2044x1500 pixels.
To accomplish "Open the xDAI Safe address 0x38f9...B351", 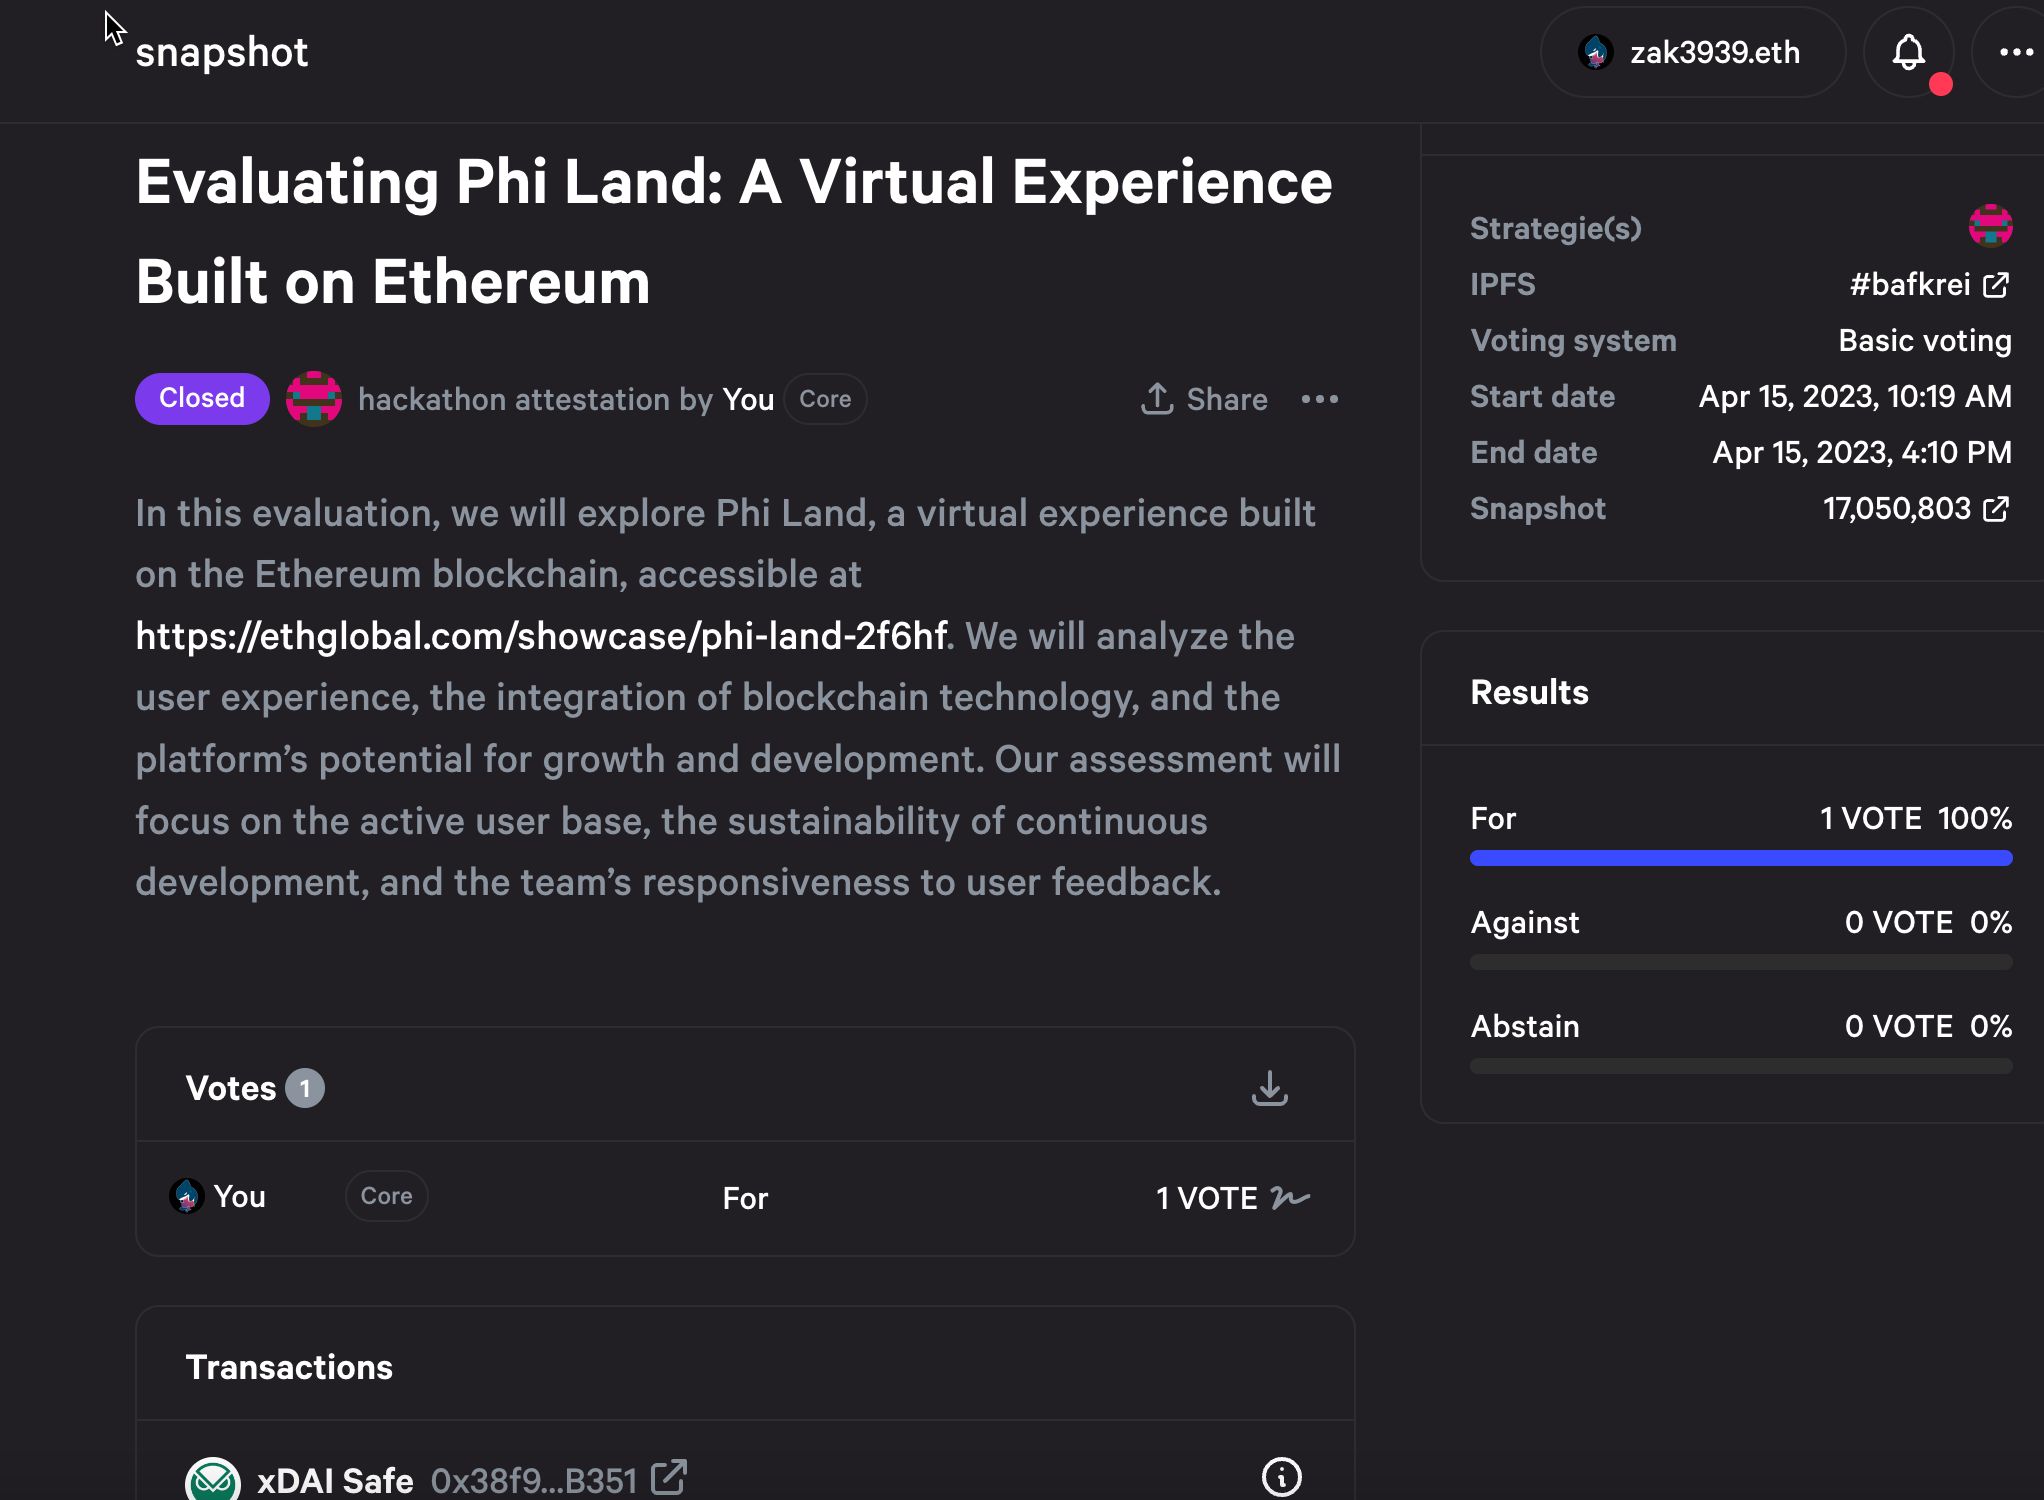I will point(533,1480).
